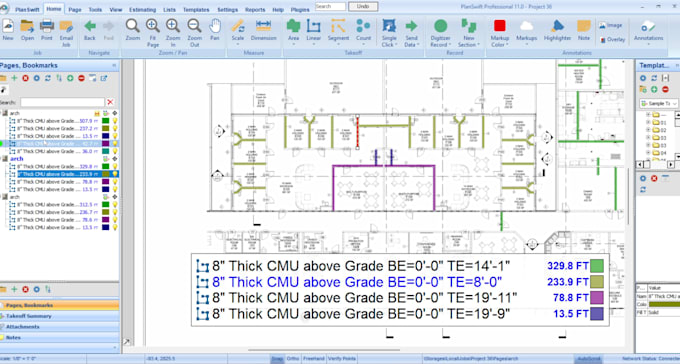Open the Attachments panel

point(59,327)
